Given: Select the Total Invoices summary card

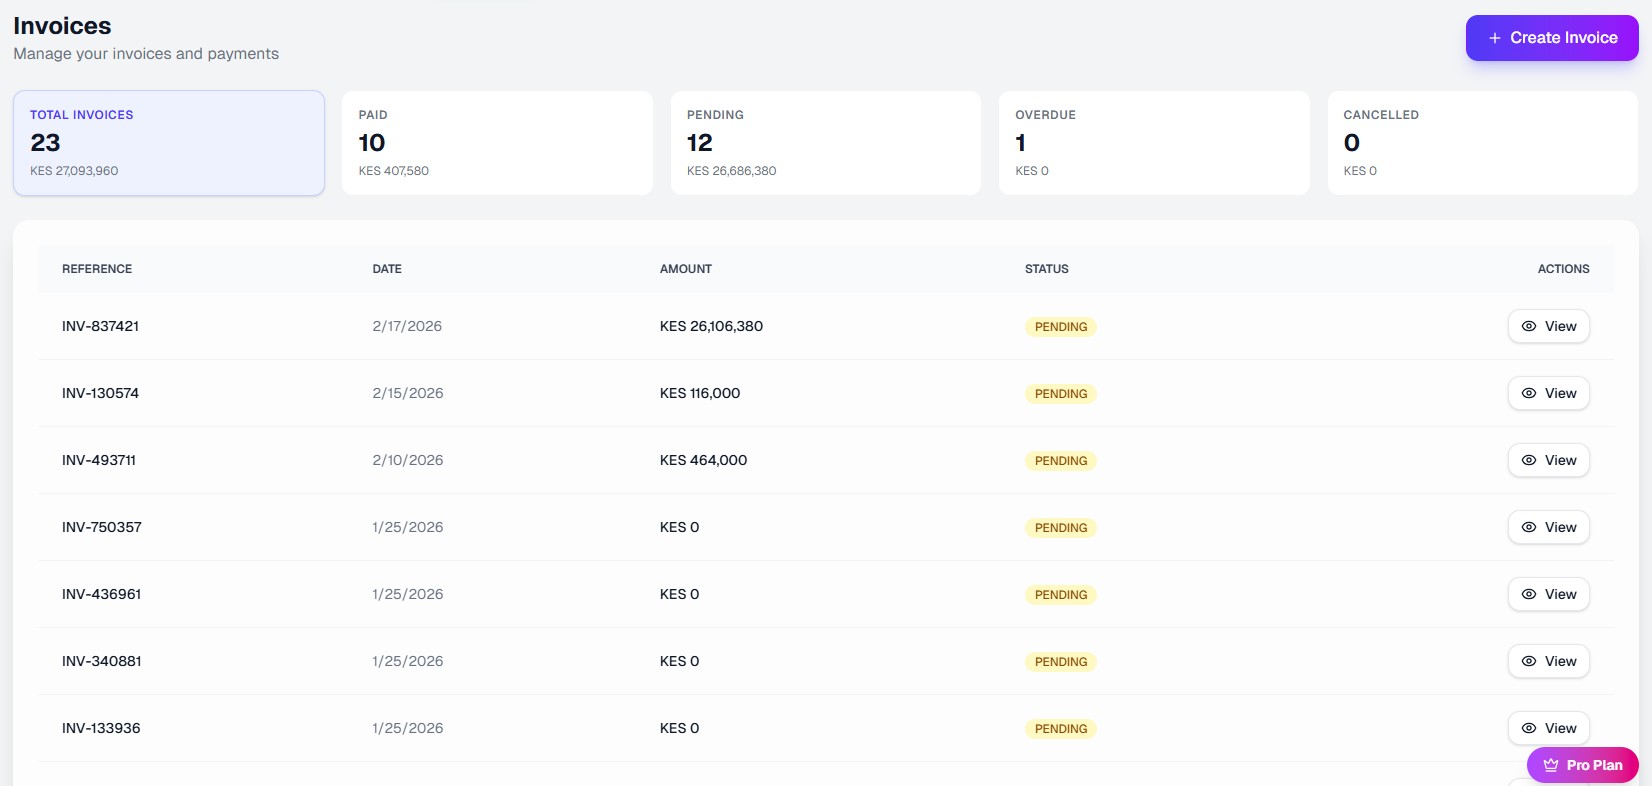Looking at the screenshot, I should (169, 143).
